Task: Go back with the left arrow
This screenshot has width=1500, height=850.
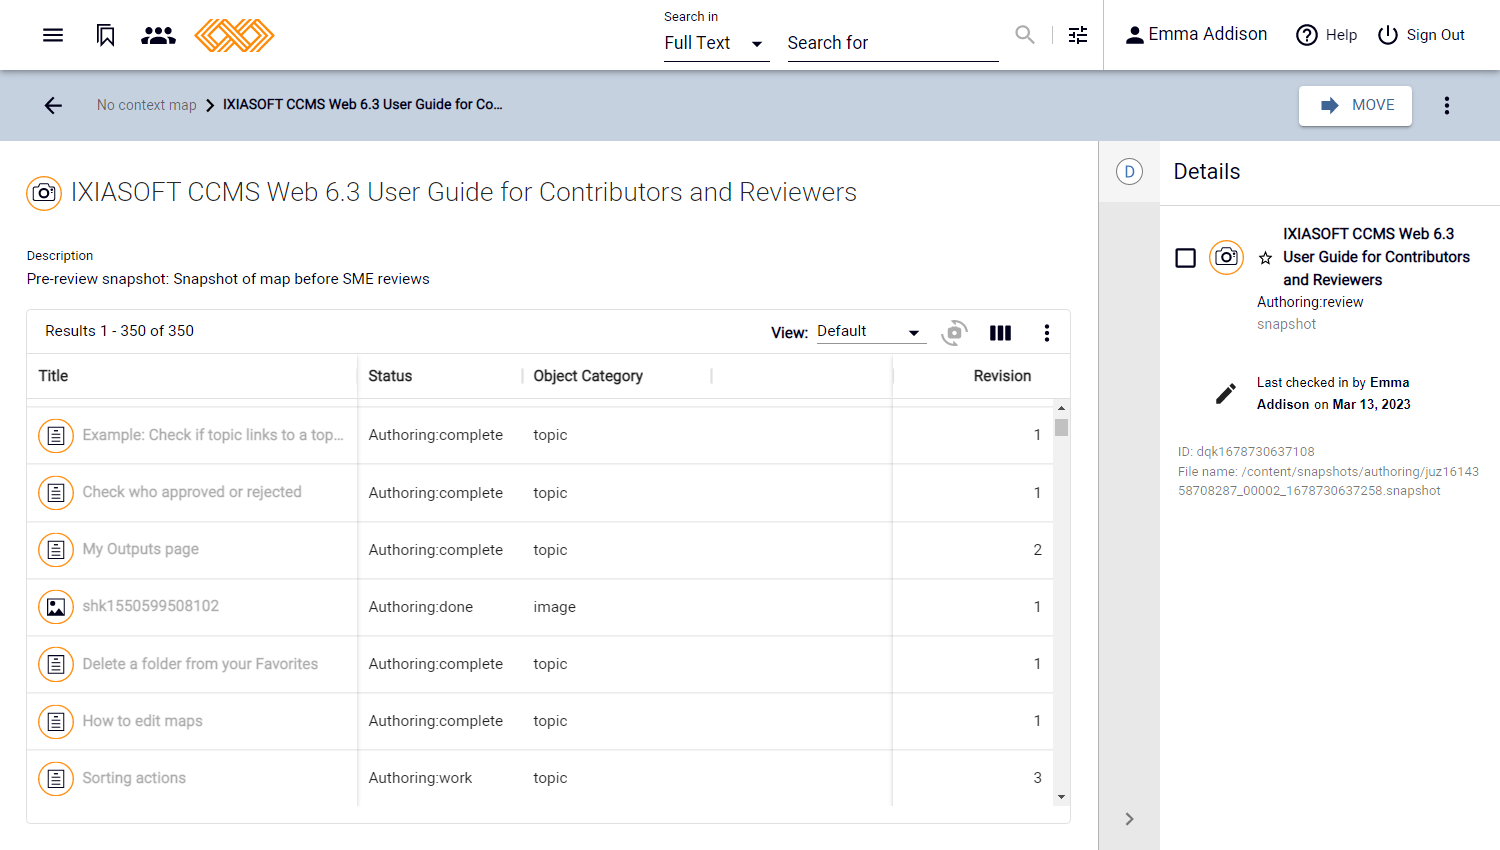Action: coord(53,105)
